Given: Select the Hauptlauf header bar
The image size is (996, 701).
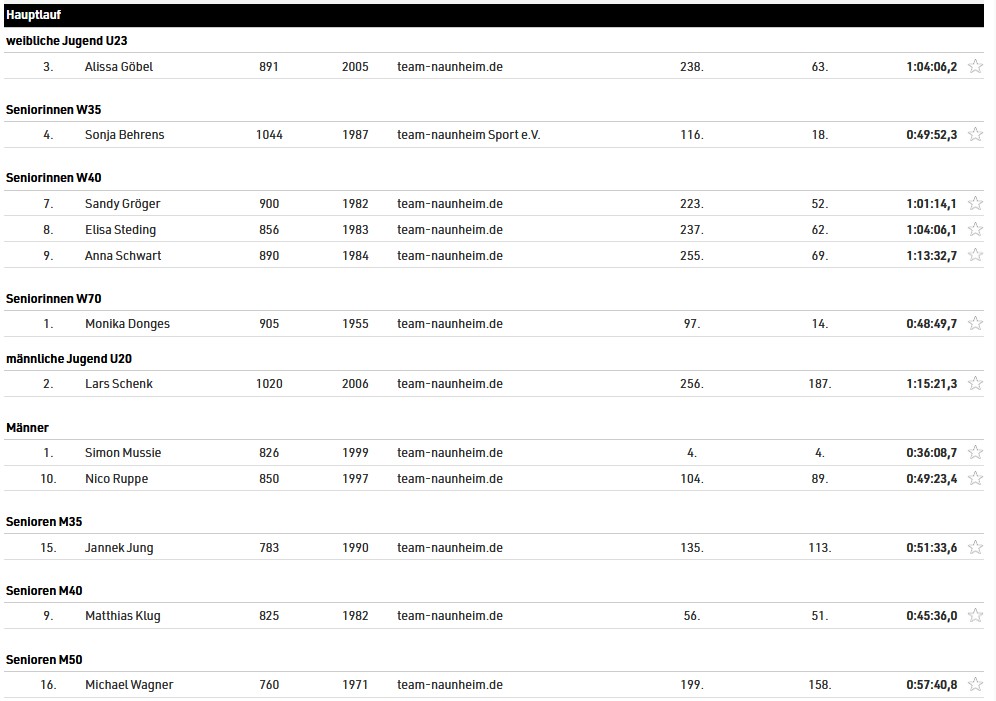Looking at the screenshot, I should pos(494,15).
